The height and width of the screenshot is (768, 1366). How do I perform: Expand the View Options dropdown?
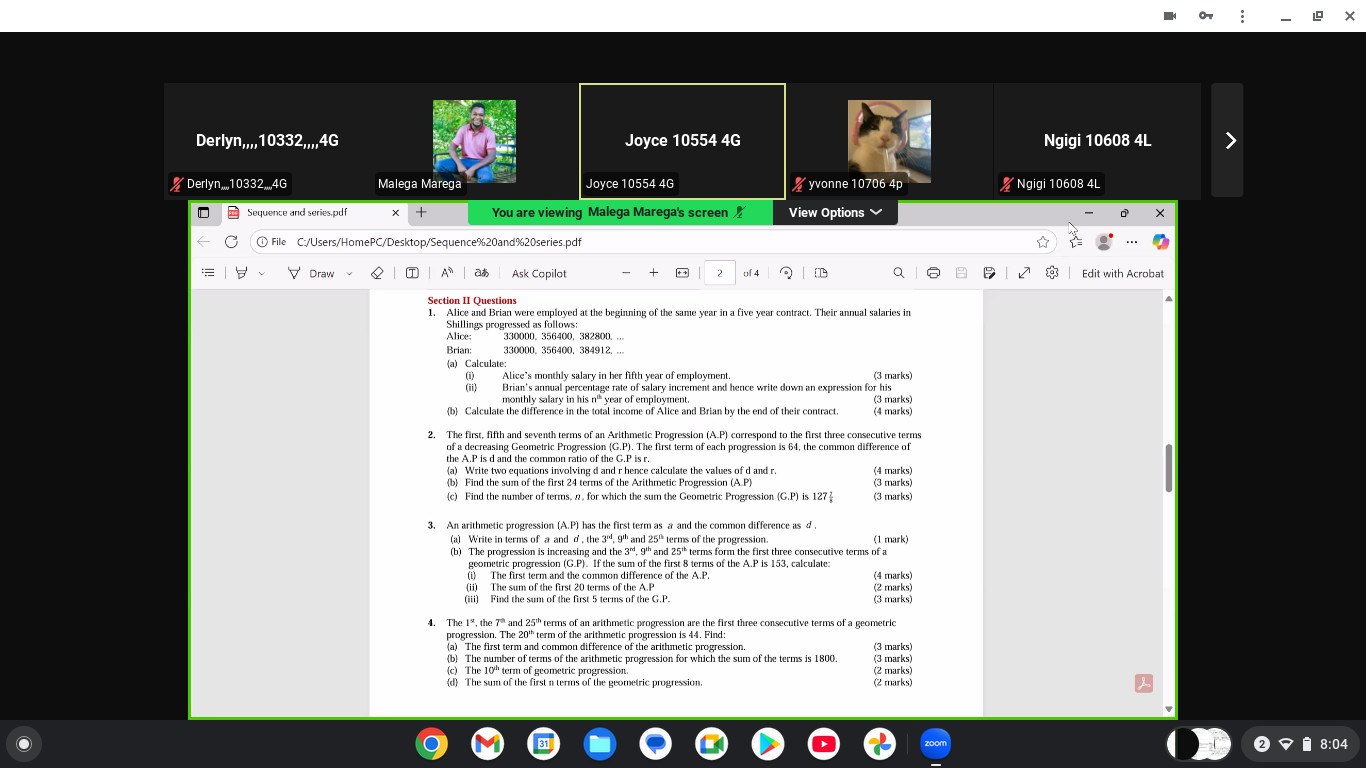point(834,212)
